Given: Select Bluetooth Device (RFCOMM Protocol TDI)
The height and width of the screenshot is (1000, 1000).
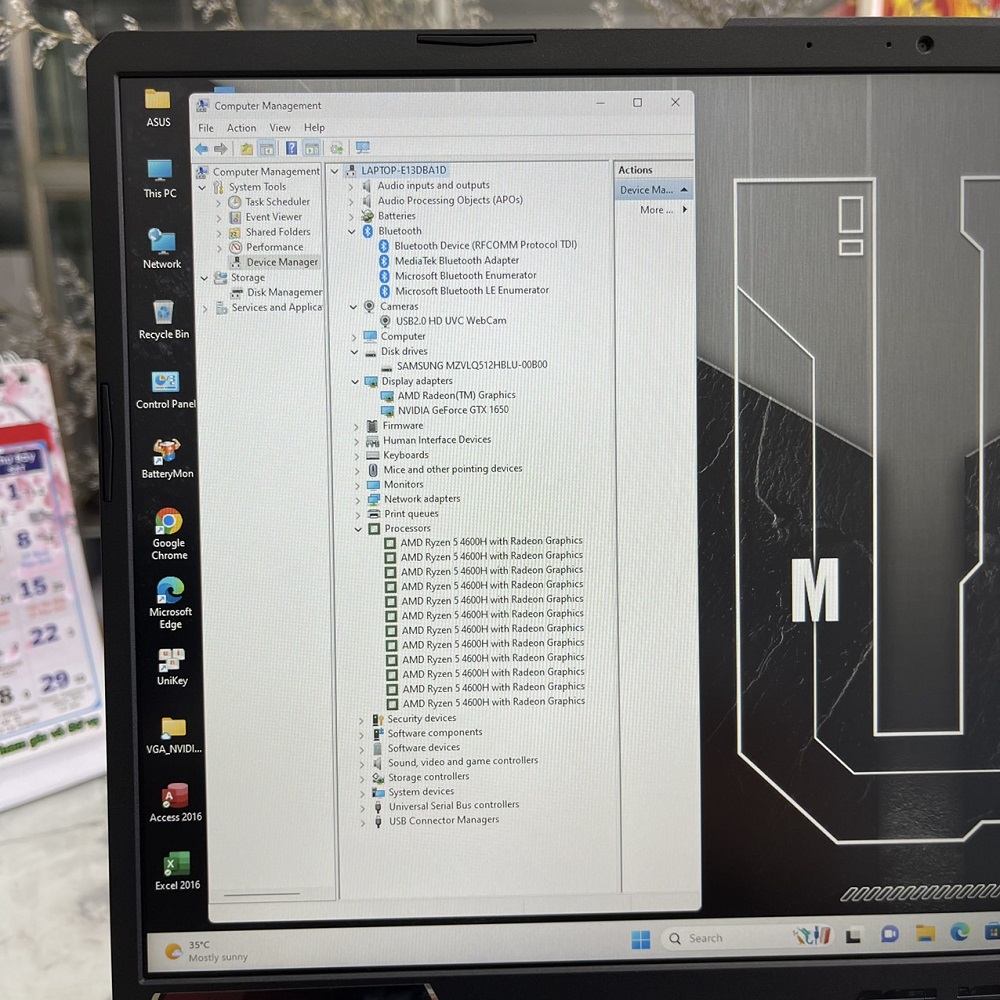Looking at the screenshot, I should coord(485,245).
